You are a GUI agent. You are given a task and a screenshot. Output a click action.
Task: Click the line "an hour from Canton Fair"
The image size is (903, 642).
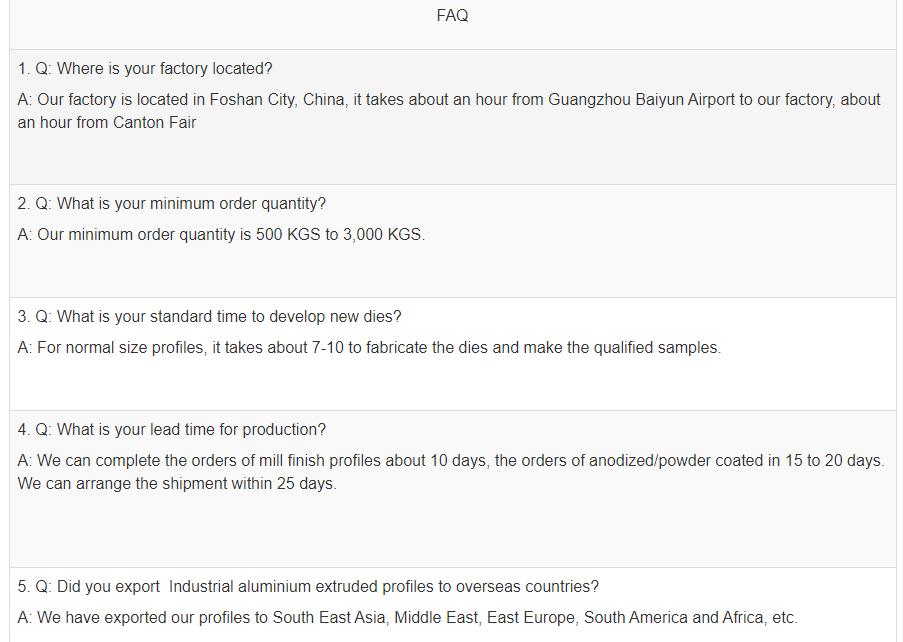[107, 123]
